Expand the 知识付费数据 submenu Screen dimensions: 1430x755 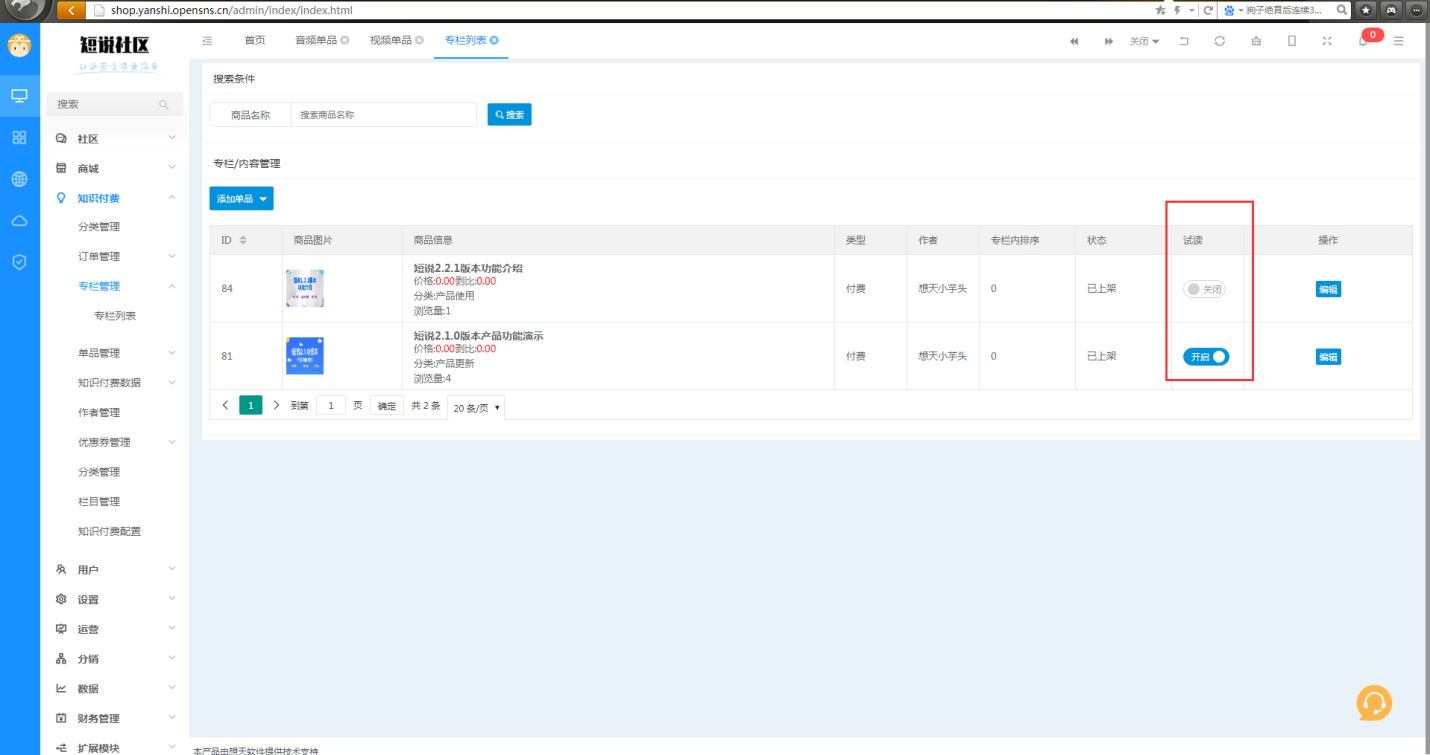click(x=115, y=383)
